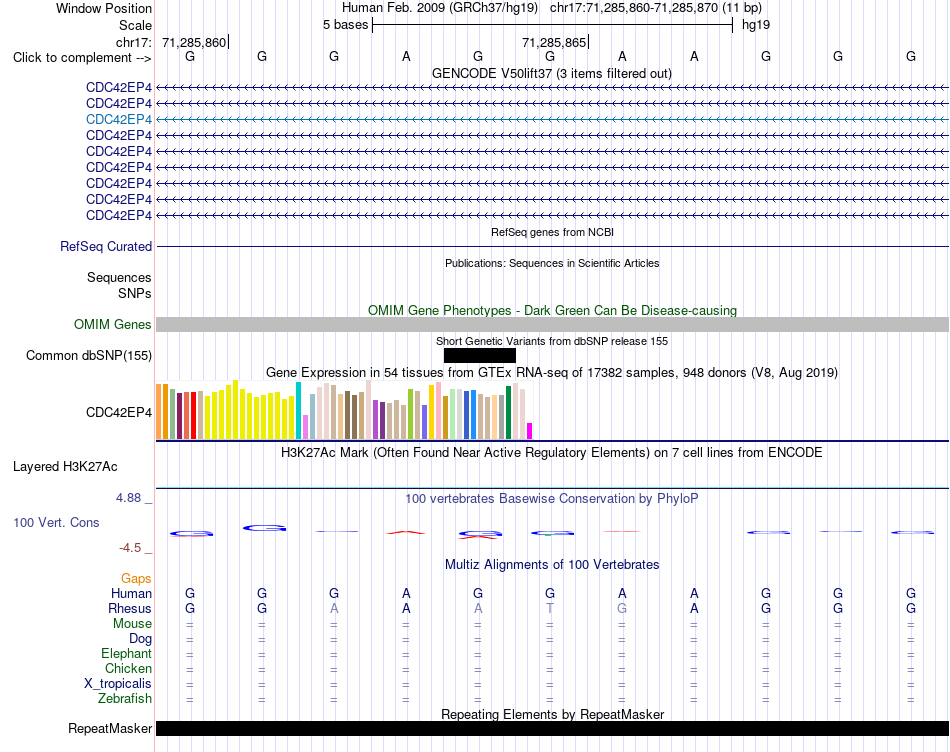
Task: Click the 'chr17:' ruler label
Action: [x=133, y=42]
